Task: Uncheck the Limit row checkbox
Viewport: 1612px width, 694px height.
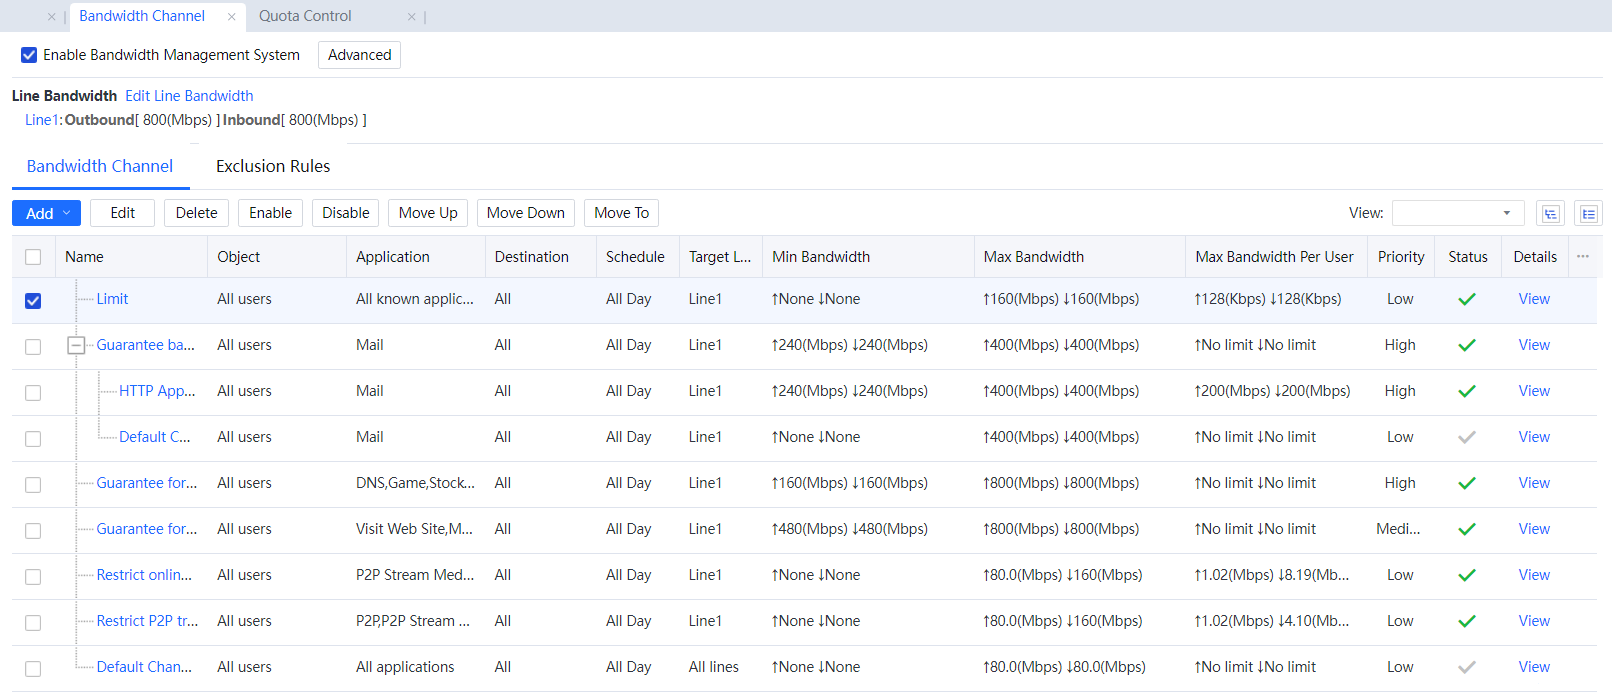Action: click(x=33, y=301)
